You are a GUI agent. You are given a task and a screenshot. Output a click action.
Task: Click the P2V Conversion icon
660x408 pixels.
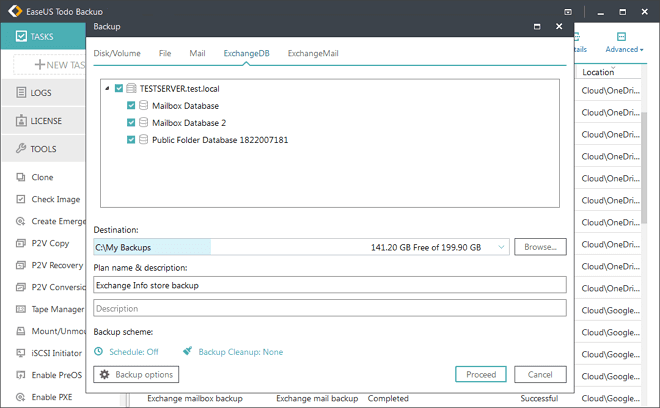pos(21,287)
